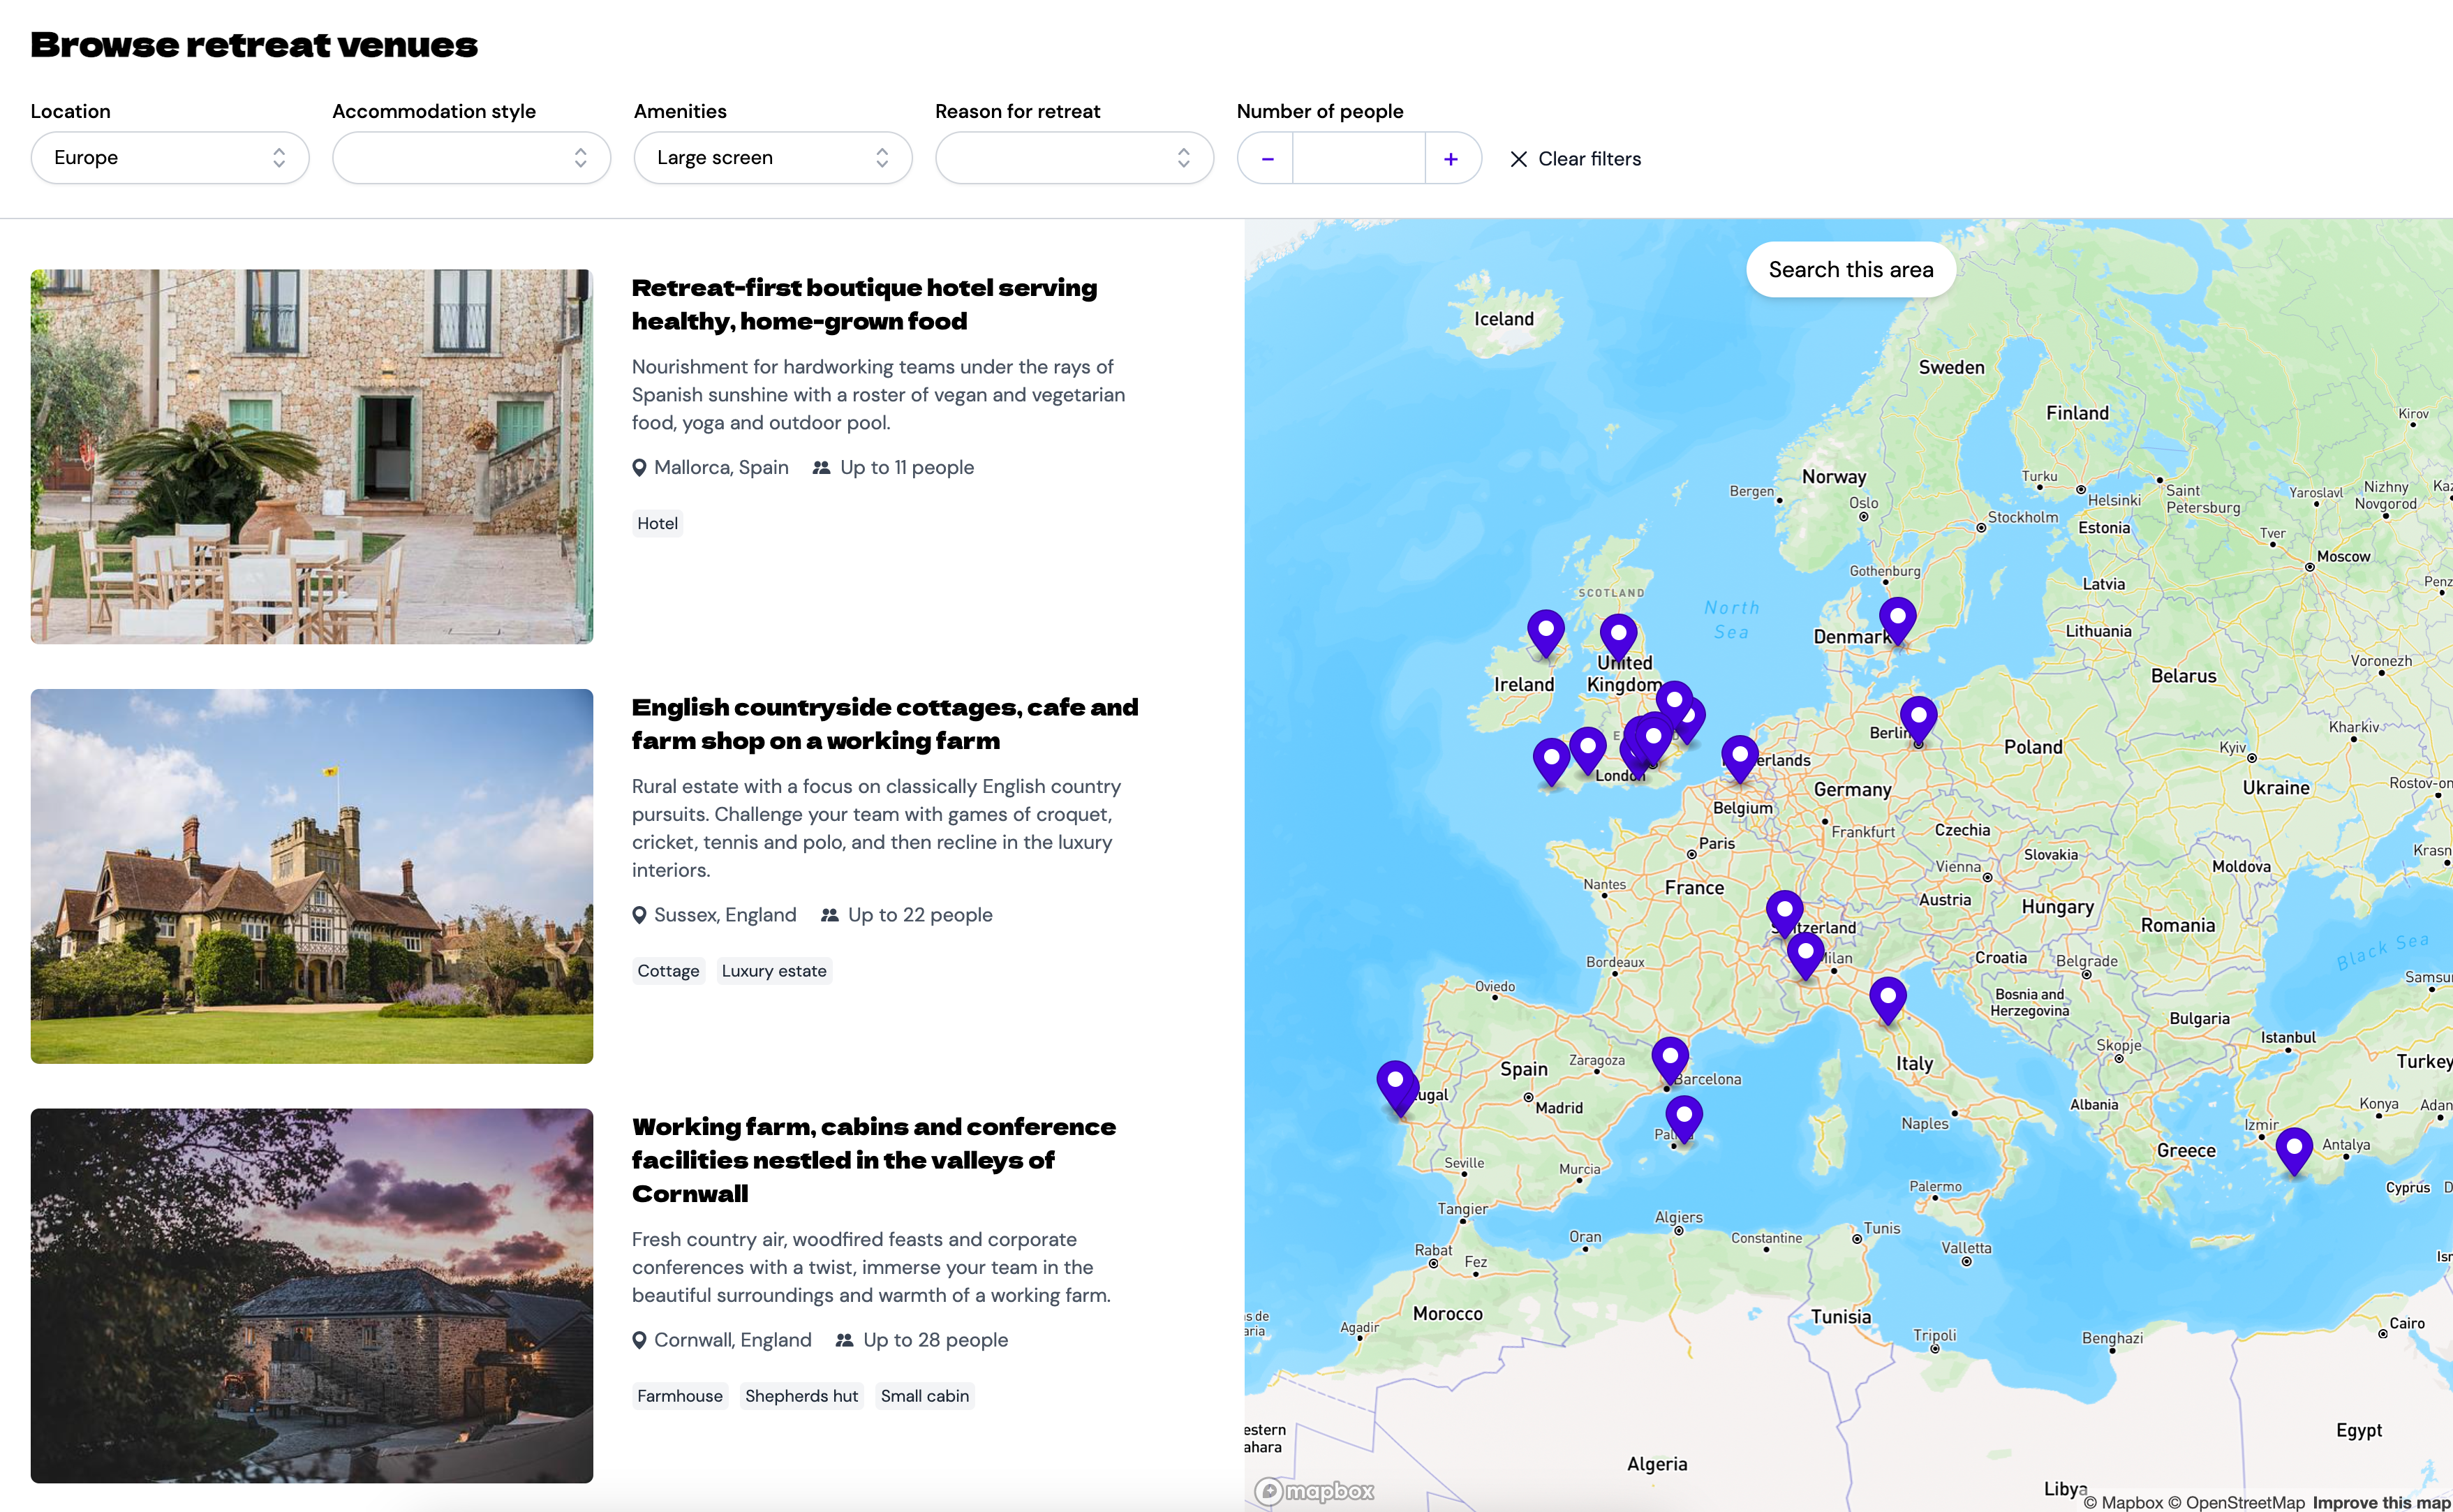Select the map pin over the Netherlands
This screenshot has width=2453, height=1512.
coord(1739,756)
